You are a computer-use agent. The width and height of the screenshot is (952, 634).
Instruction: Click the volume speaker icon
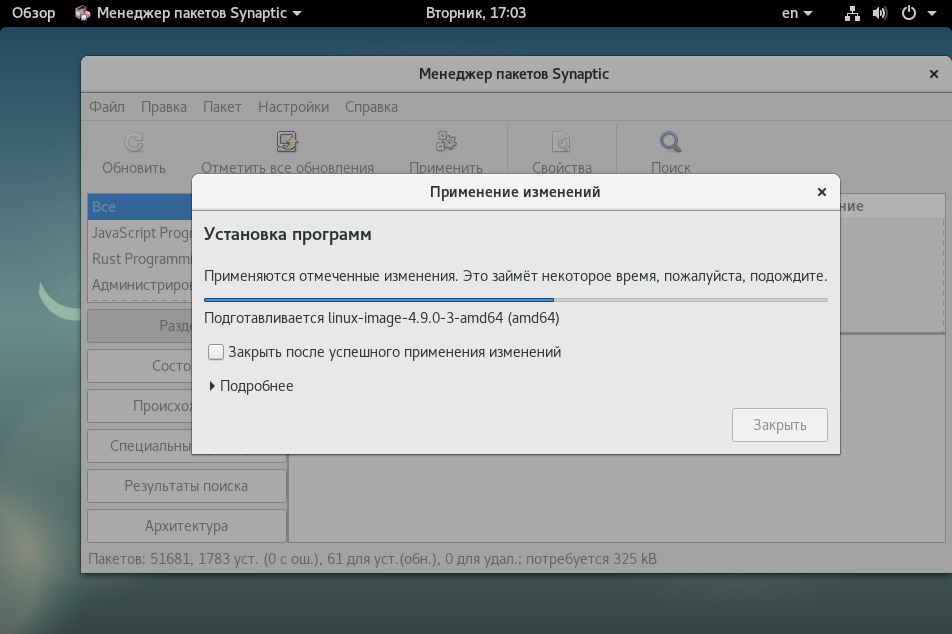tap(880, 13)
